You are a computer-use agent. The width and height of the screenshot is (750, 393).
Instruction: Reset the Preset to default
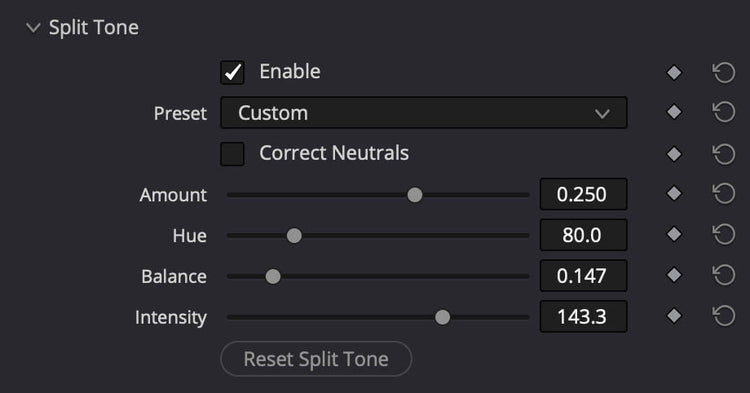point(724,112)
